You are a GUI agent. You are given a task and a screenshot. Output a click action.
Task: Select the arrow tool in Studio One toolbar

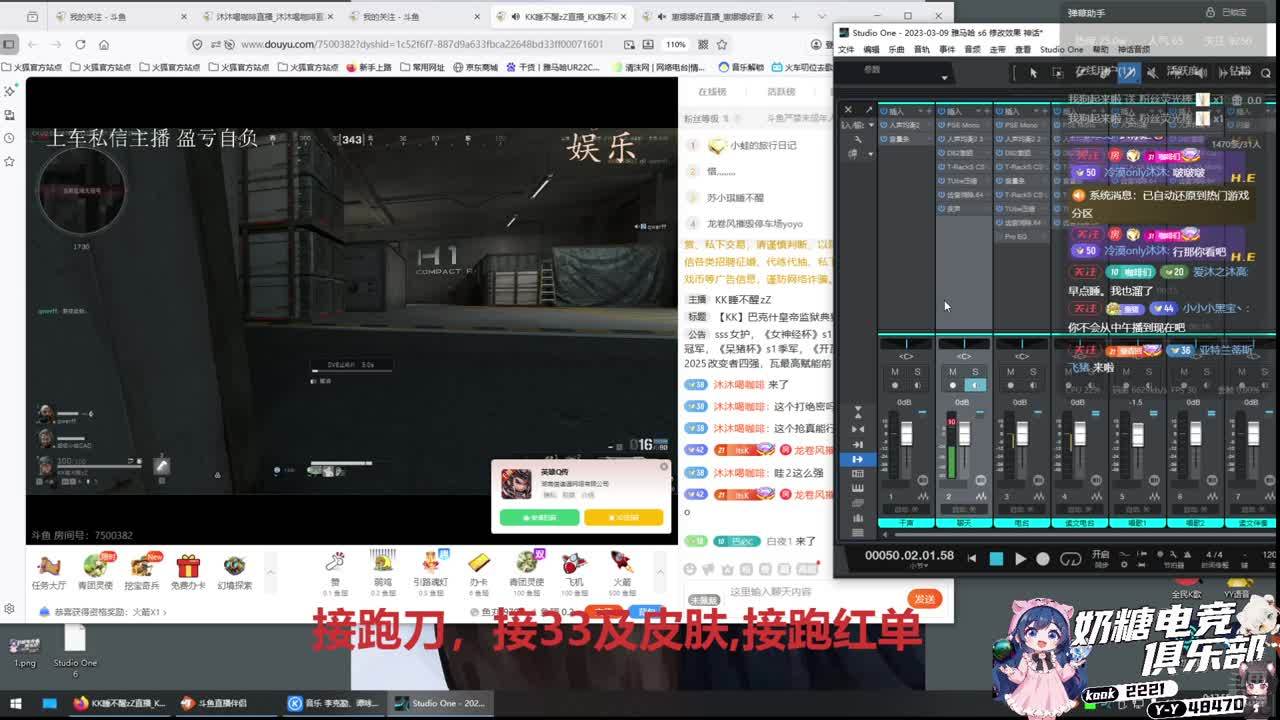(1033, 72)
